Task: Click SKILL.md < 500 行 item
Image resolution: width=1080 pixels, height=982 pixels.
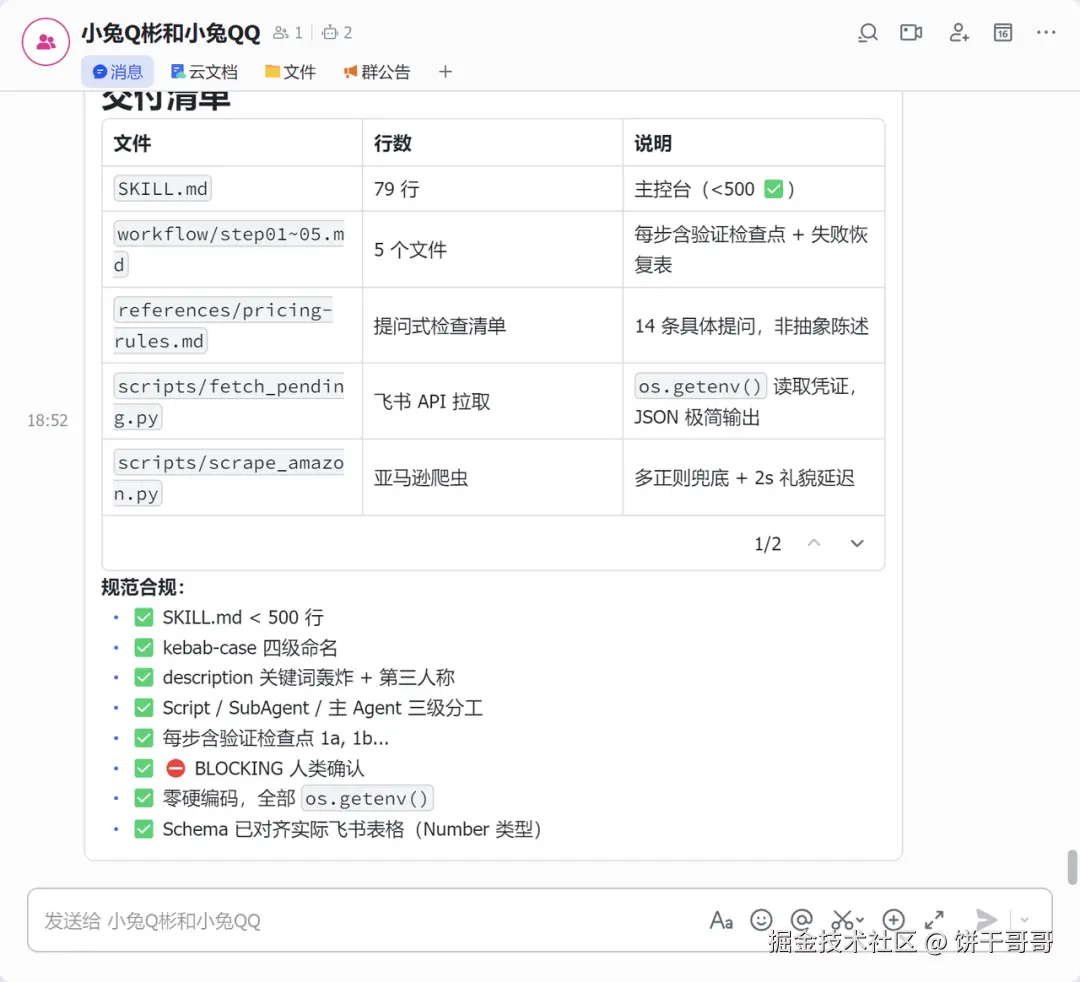Action: point(242,617)
